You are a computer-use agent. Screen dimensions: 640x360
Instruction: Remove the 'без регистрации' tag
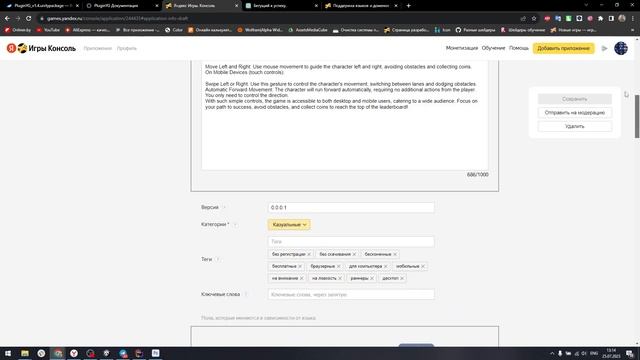[x=309, y=254]
